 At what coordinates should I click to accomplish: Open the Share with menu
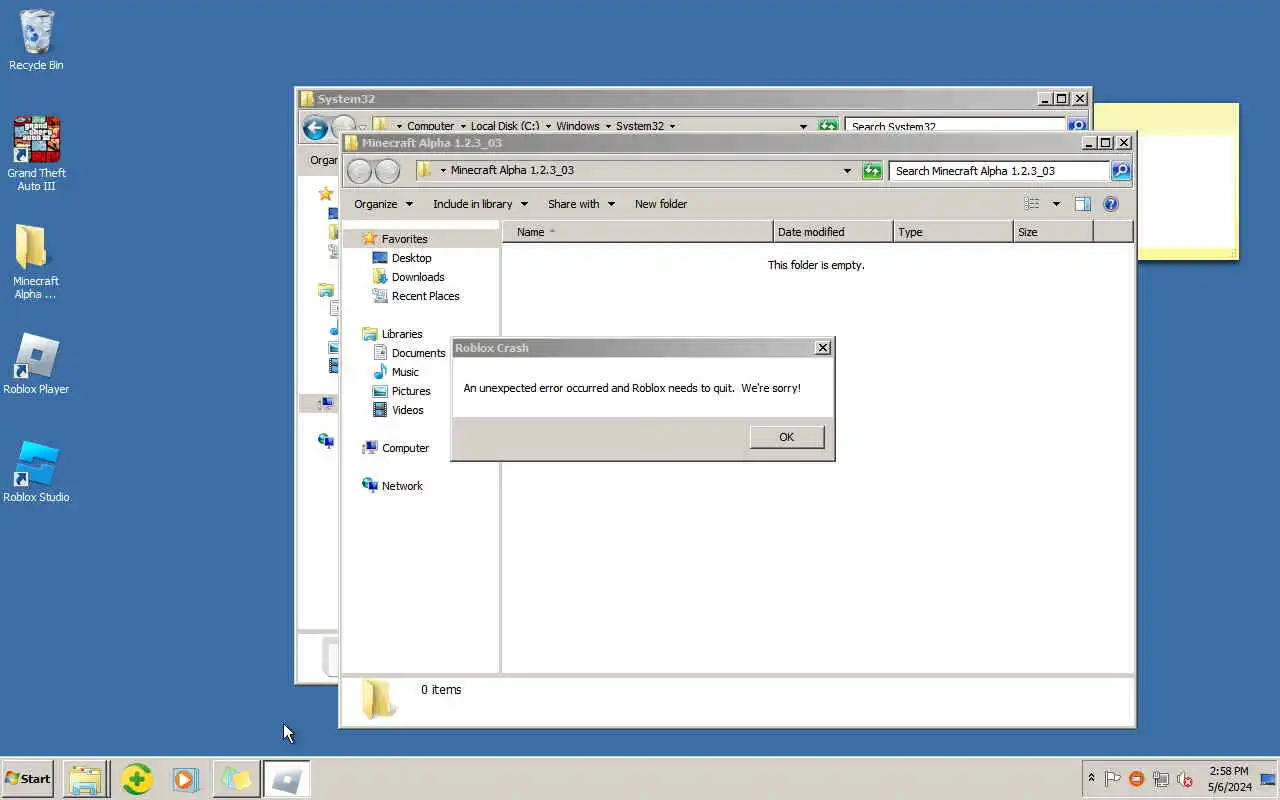[580, 204]
